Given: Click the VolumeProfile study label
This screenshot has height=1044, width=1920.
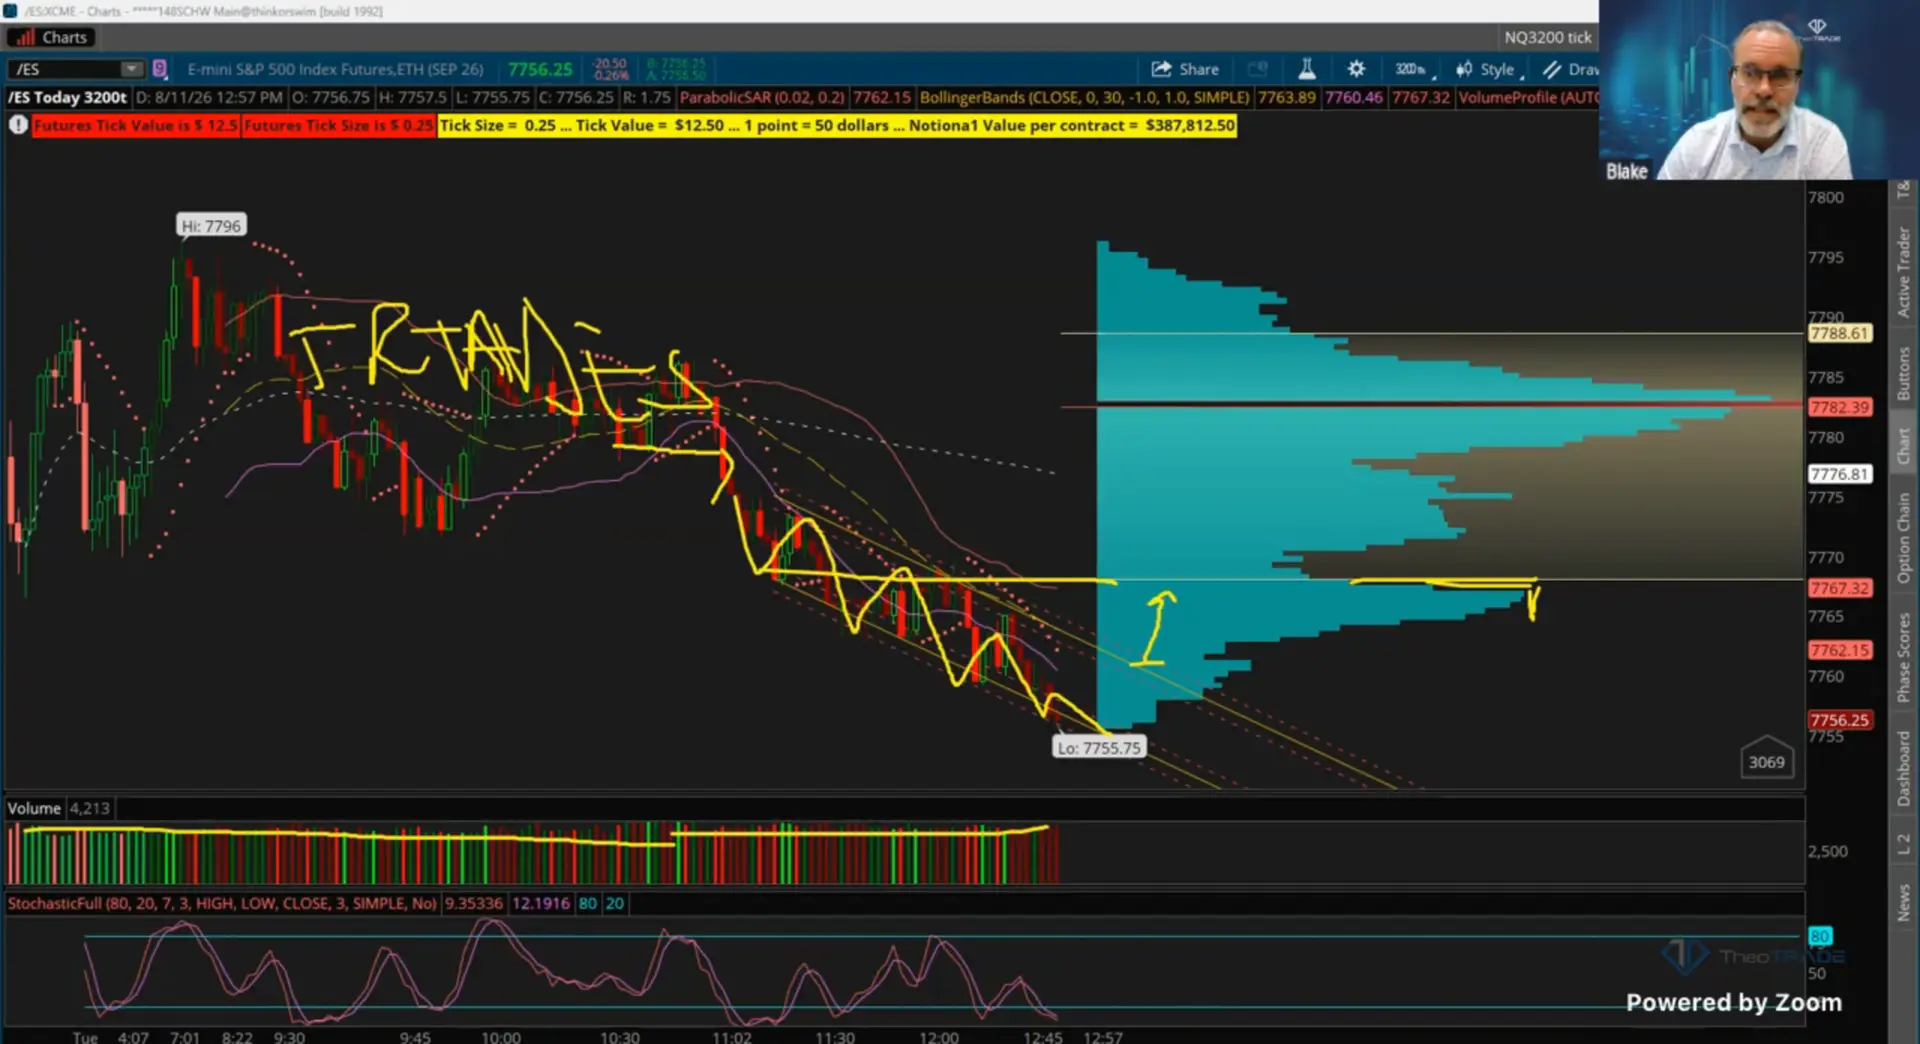Looking at the screenshot, I should pyautogui.click(x=1528, y=97).
